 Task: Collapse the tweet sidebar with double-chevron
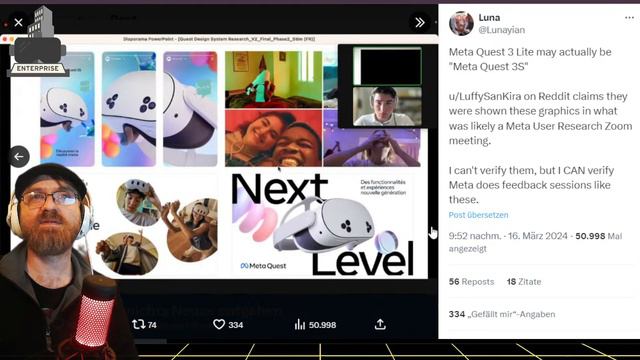tap(419, 22)
